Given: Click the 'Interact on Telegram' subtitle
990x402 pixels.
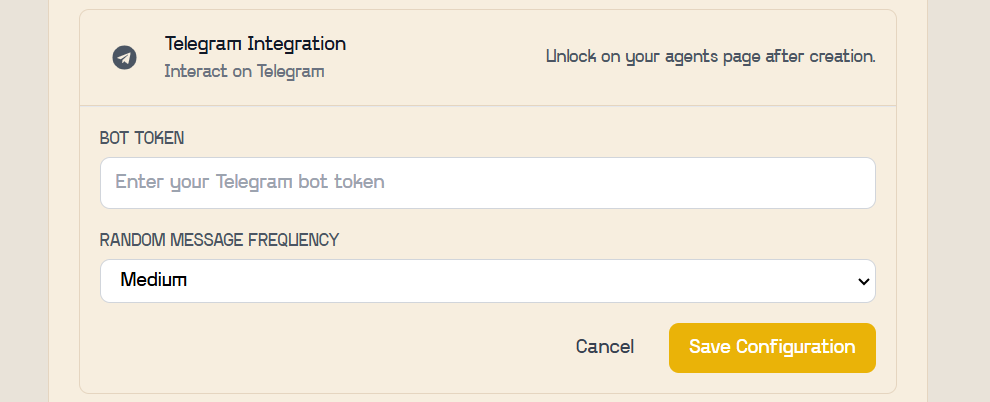Looking at the screenshot, I should [x=244, y=71].
